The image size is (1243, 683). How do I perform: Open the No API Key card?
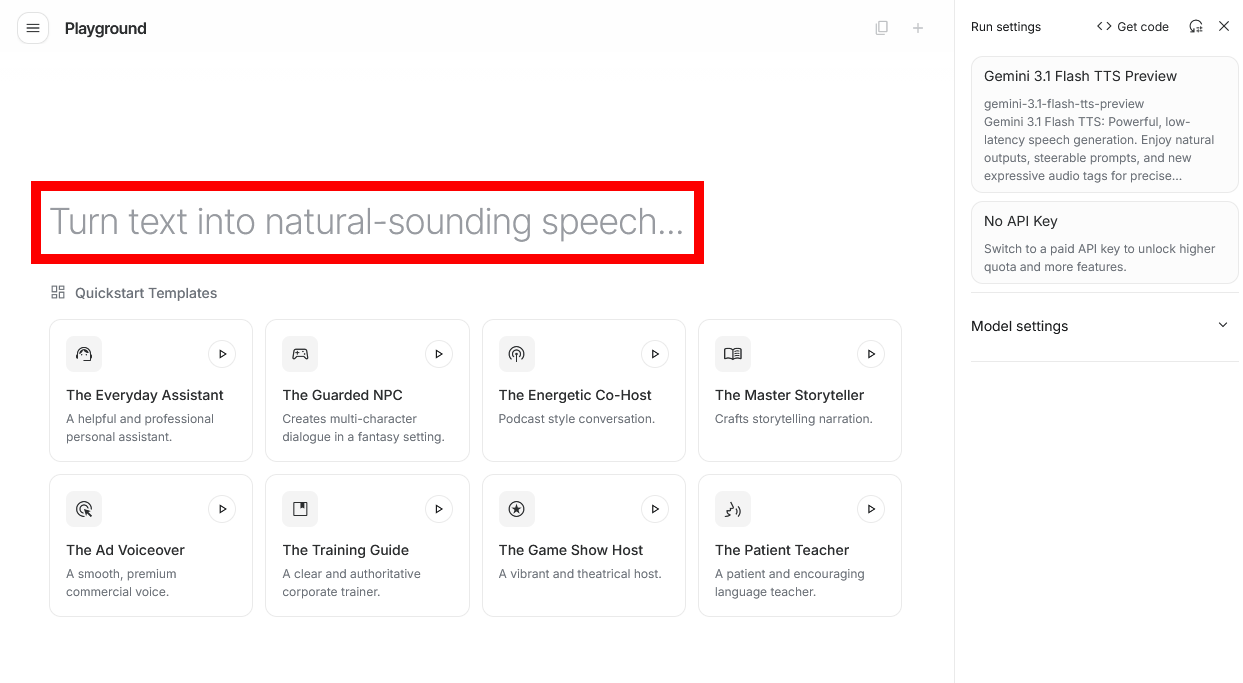tap(1104, 243)
